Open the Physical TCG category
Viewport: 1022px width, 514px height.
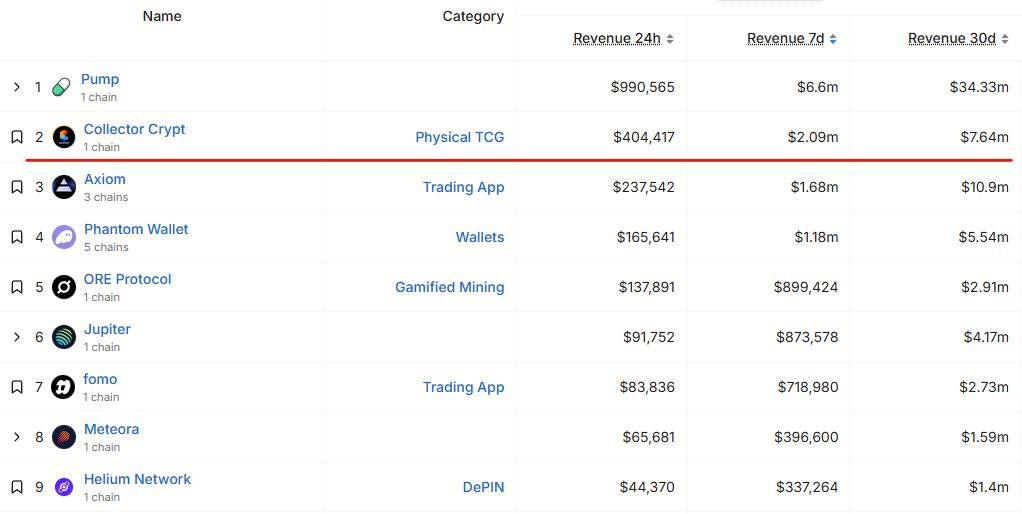click(x=460, y=137)
